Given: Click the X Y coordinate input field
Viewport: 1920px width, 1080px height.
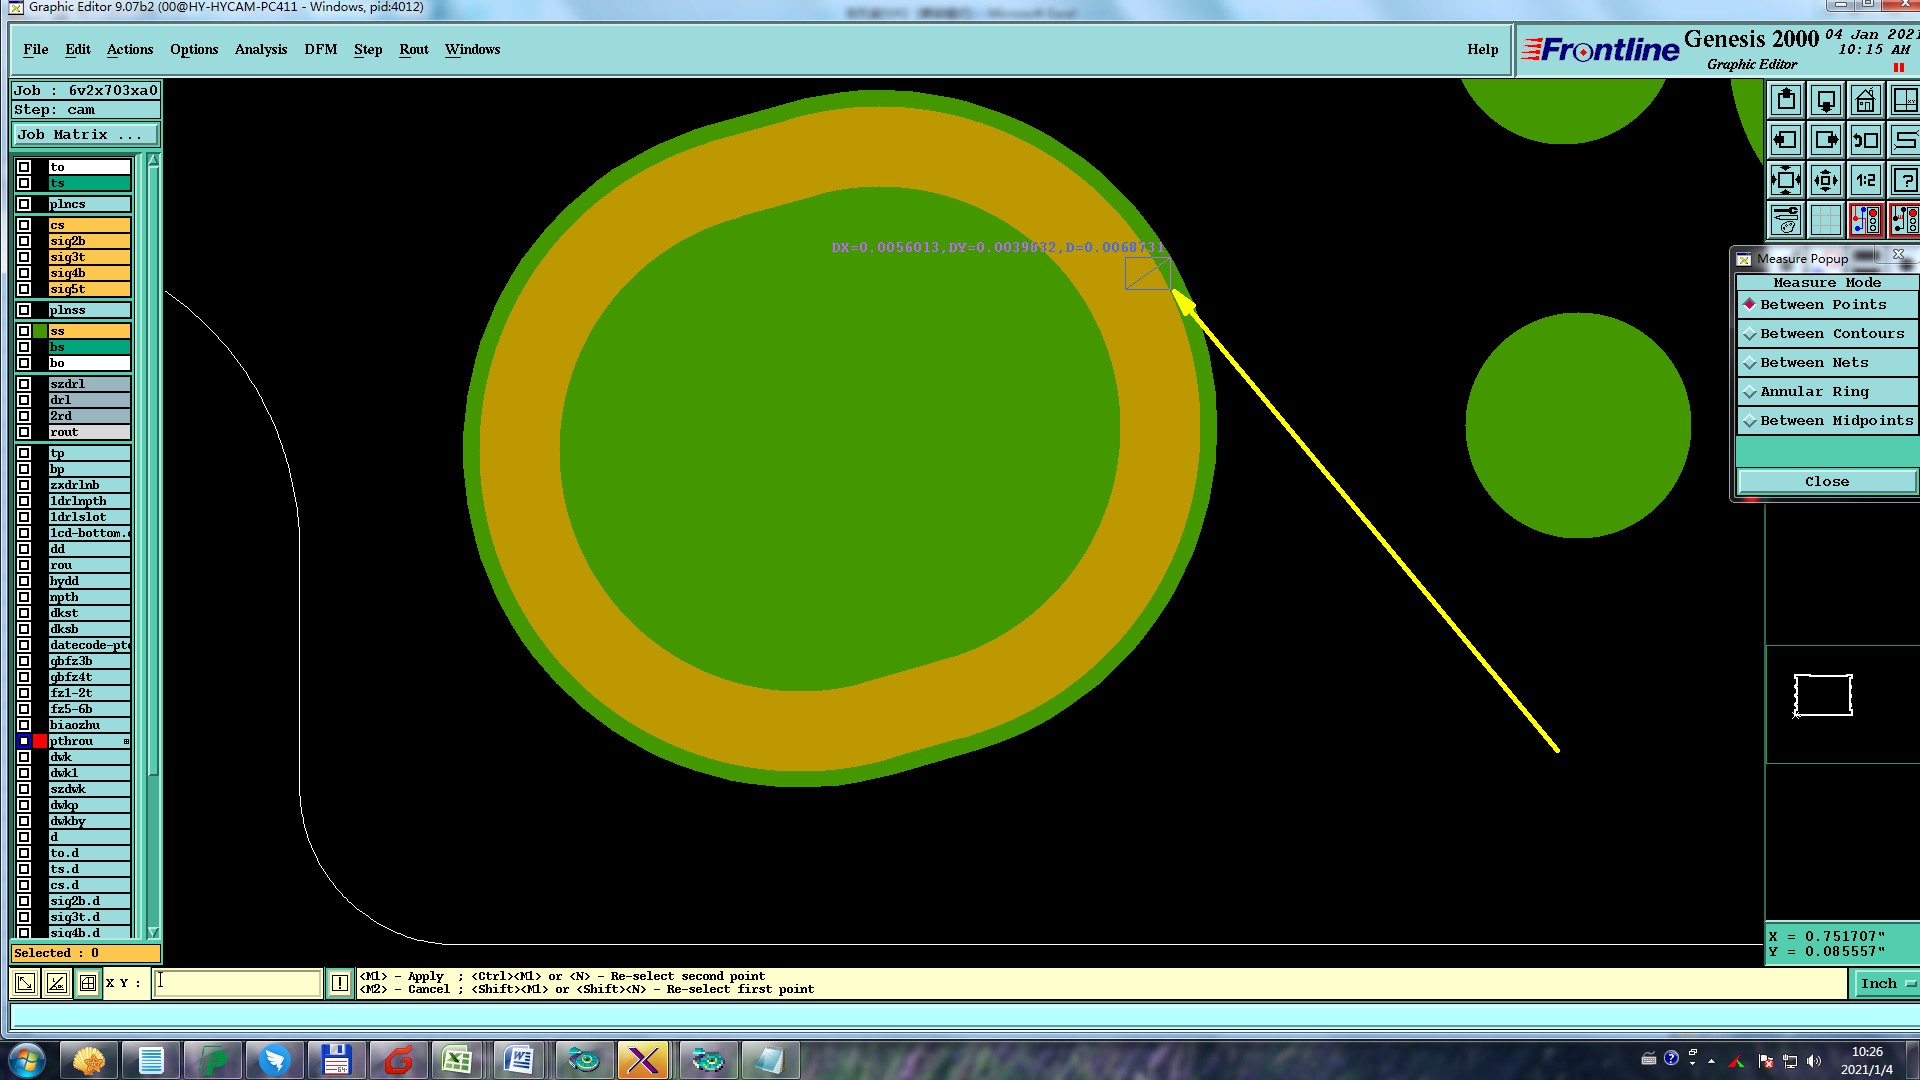Looking at the screenshot, I should 238,983.
